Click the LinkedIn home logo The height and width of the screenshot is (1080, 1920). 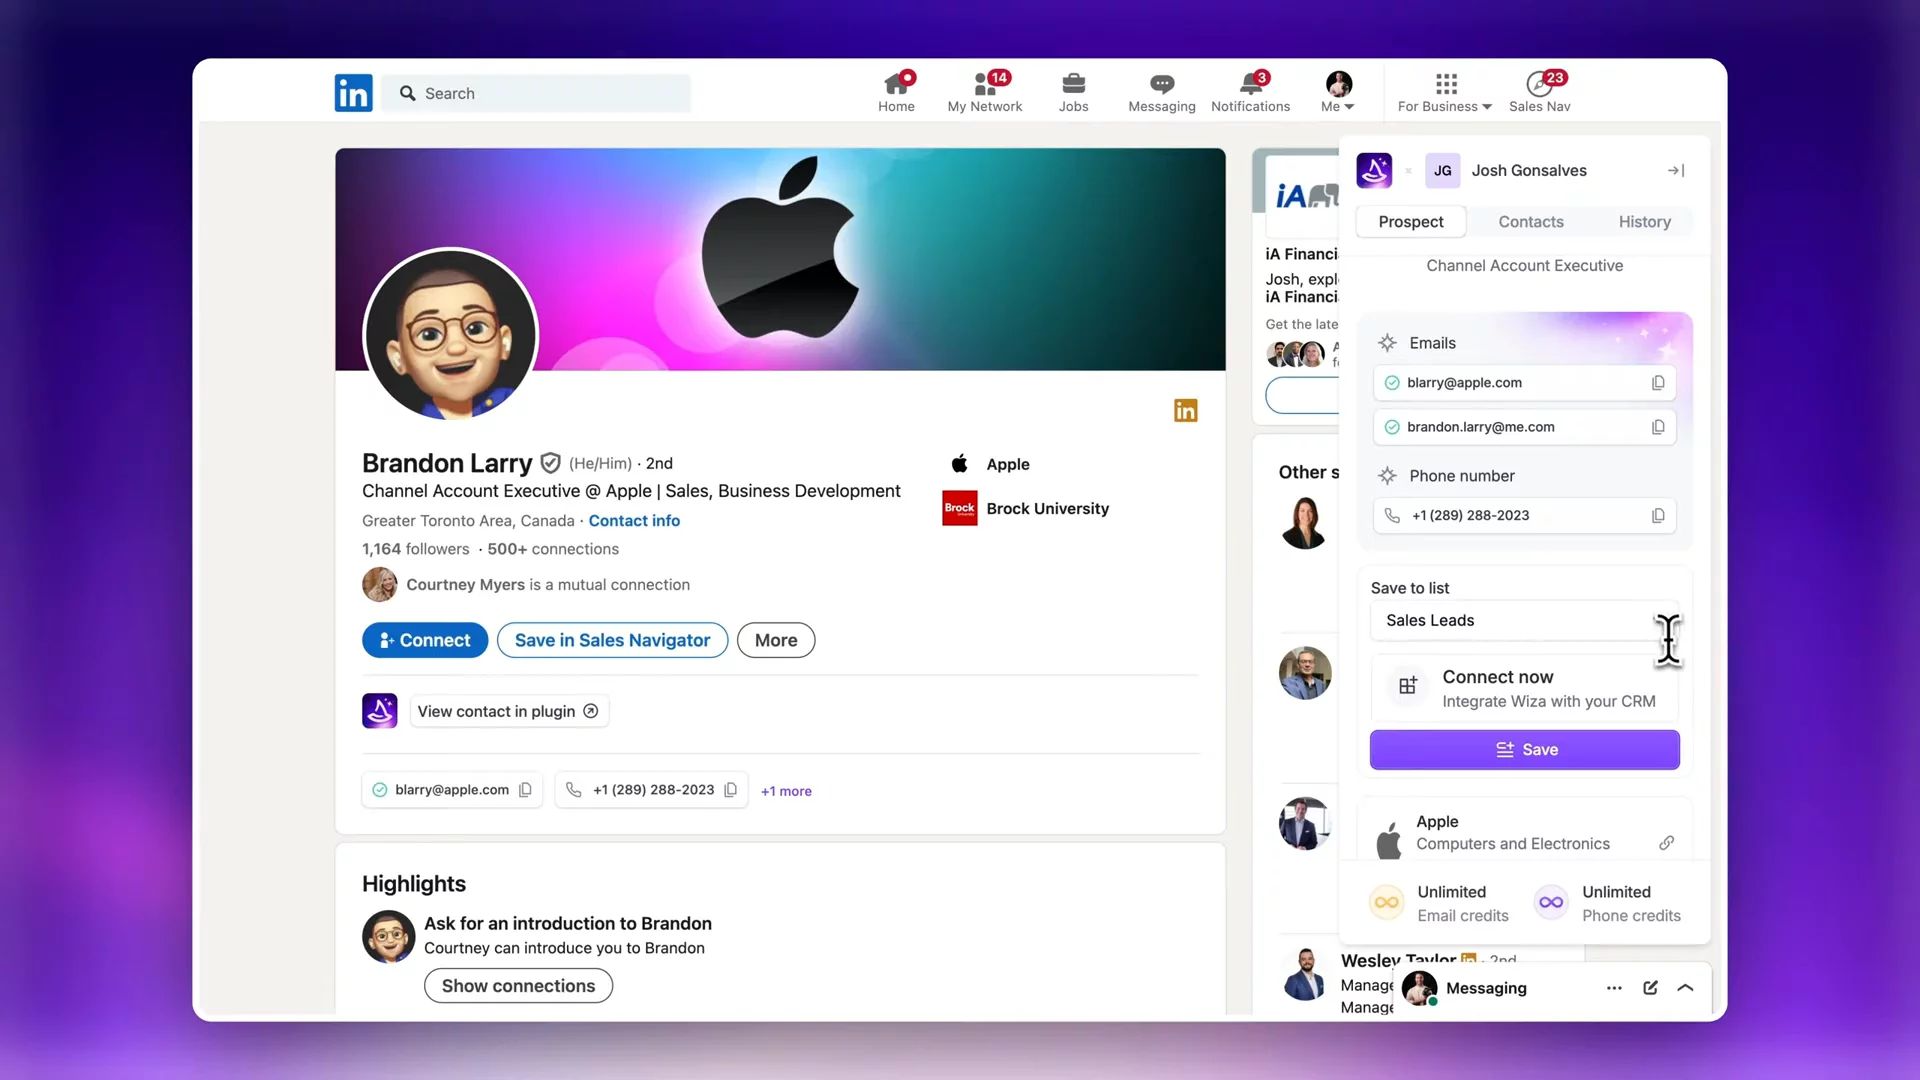pos(353,93)
